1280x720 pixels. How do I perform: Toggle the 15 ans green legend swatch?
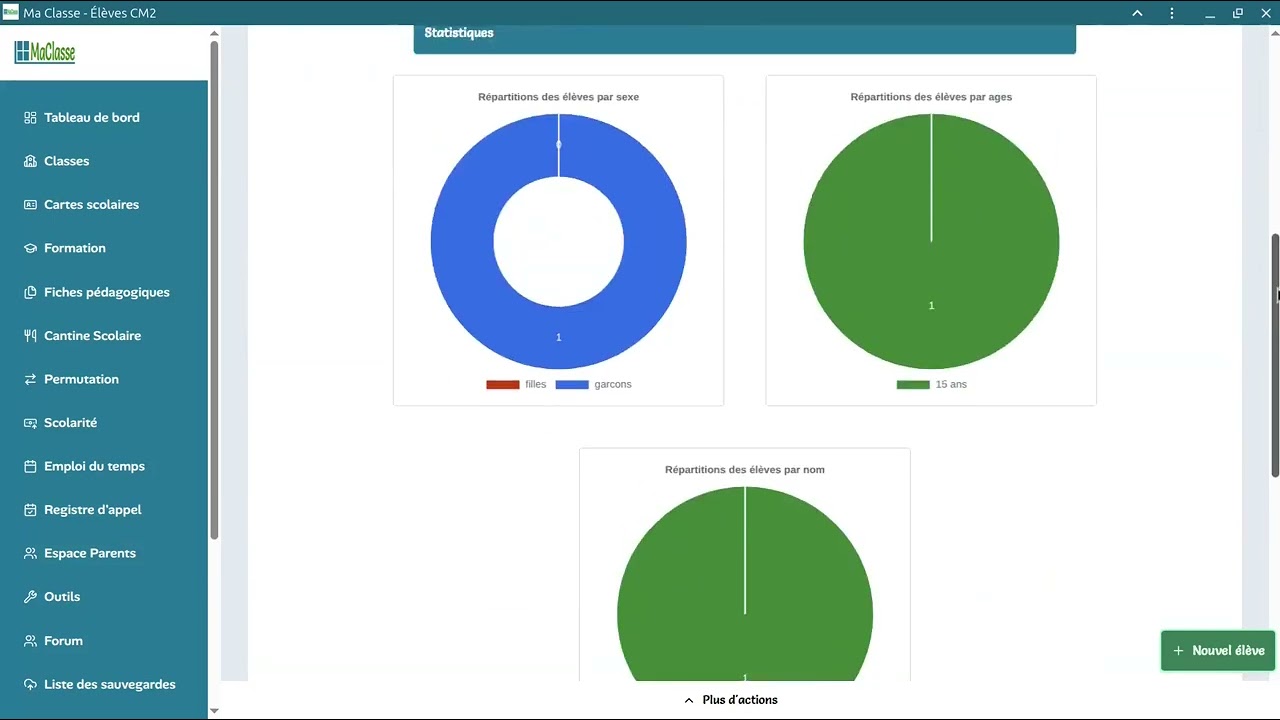coord(913,385)
